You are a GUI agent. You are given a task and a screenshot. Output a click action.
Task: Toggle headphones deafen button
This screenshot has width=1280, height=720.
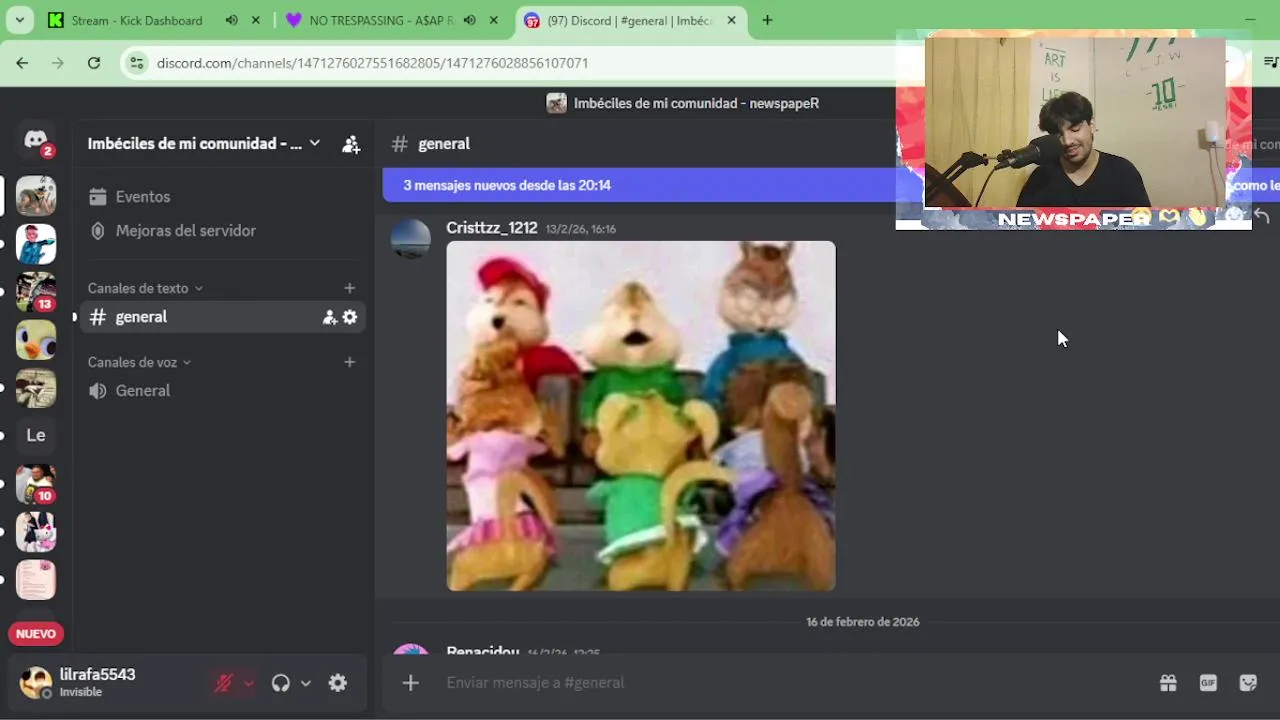(x=281, y=683)
